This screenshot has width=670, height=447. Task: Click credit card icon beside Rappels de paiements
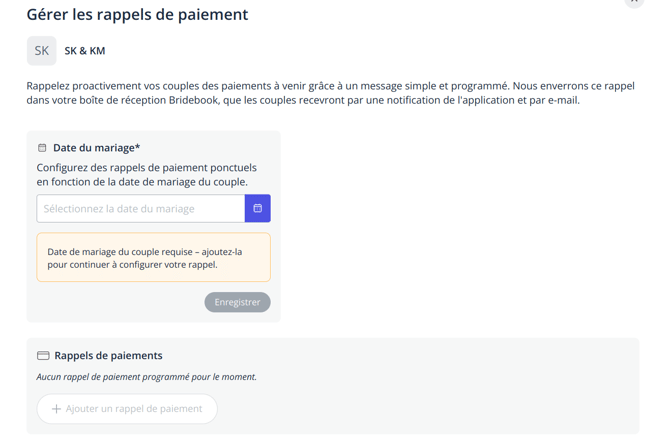coord(43,355)
